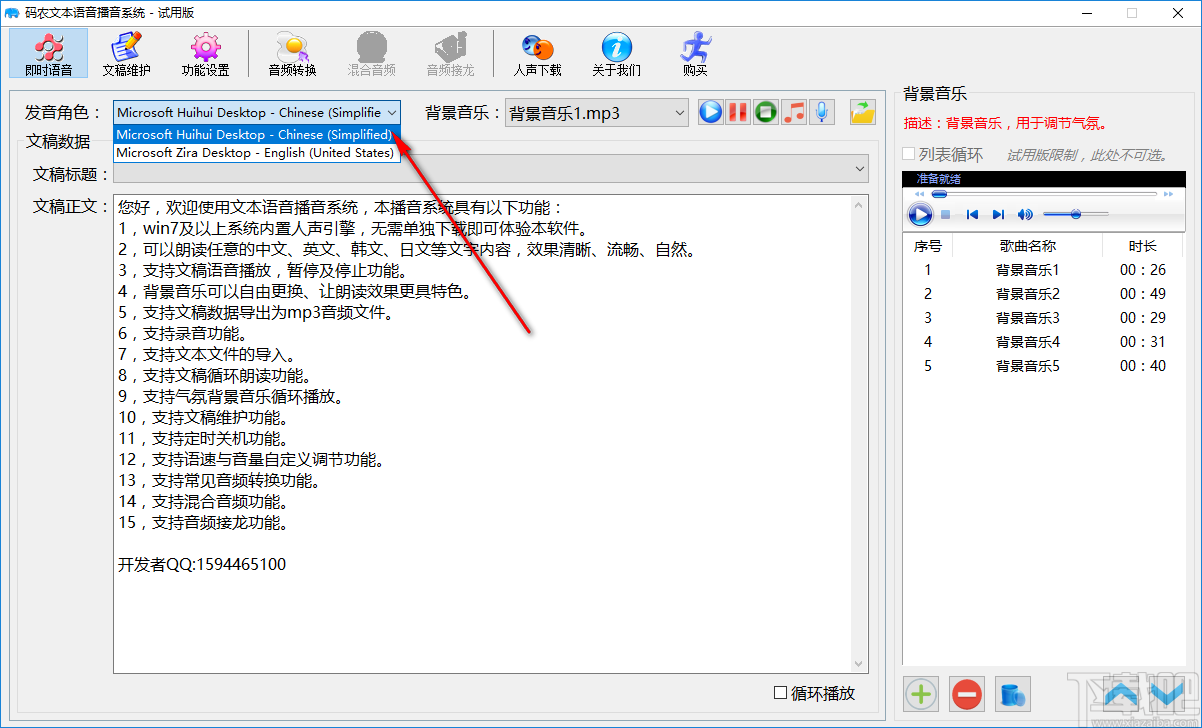Mute the background music speaker icon
The width and height of the screenshot is (1202, 728).
[x=1025, y=215]
